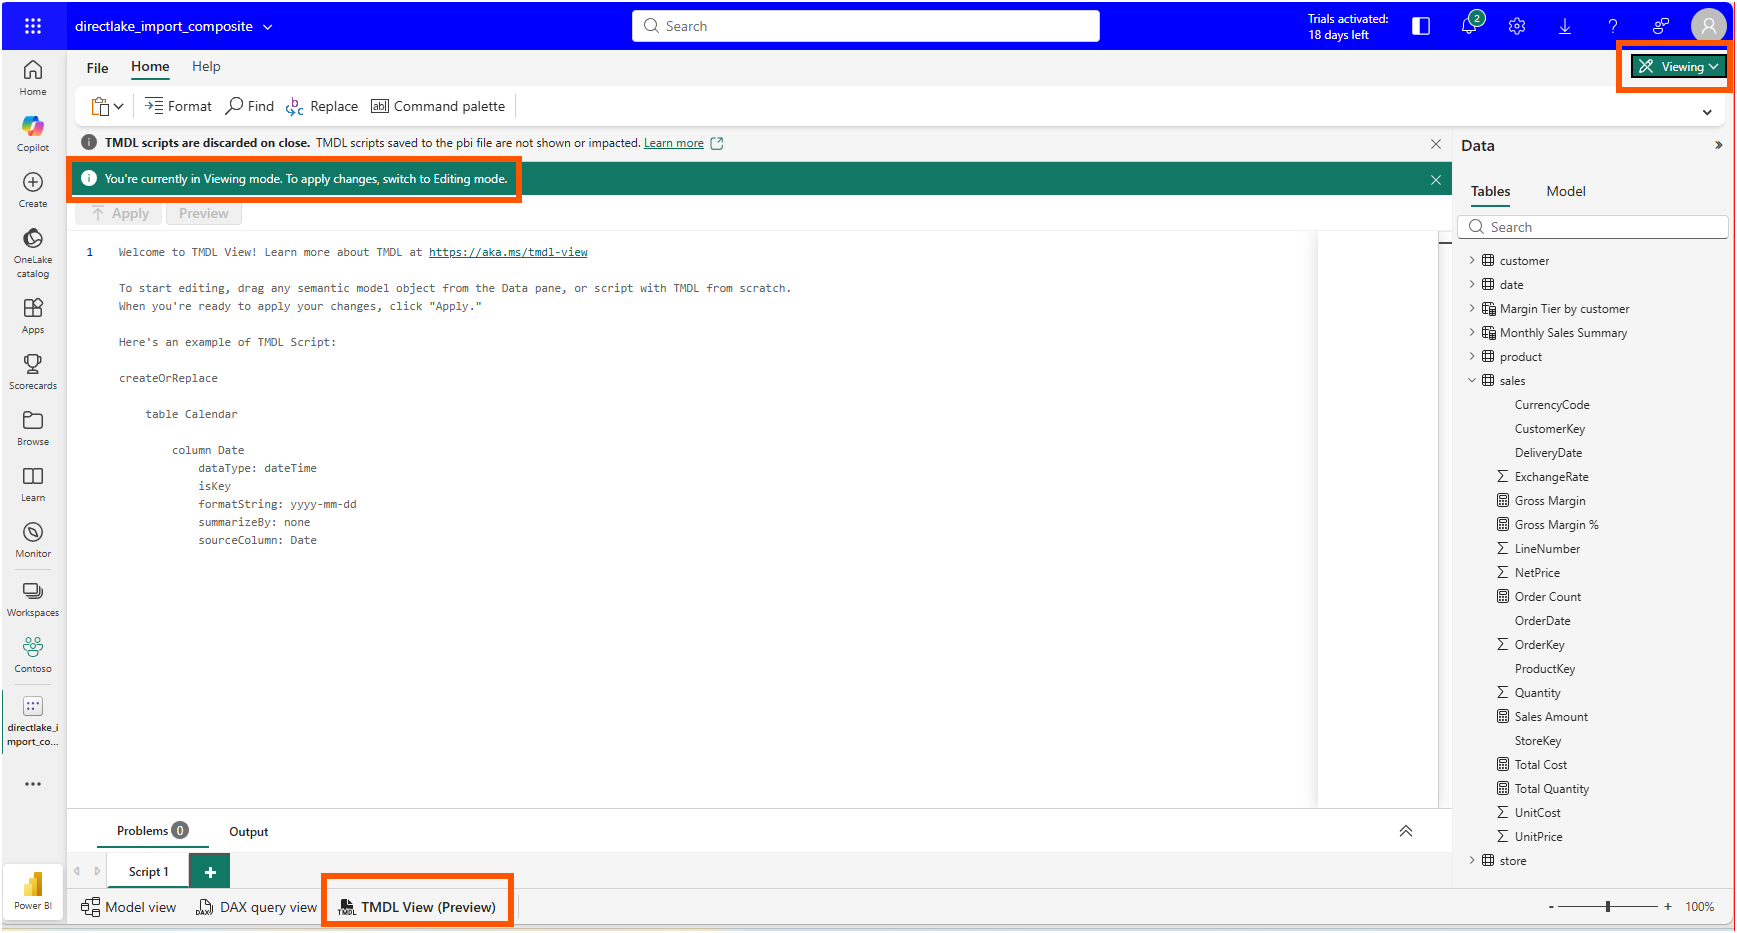This screenshot has width=1737, height=933.
Task: Adjust the zoom slider
Action: coord(1608,906)
